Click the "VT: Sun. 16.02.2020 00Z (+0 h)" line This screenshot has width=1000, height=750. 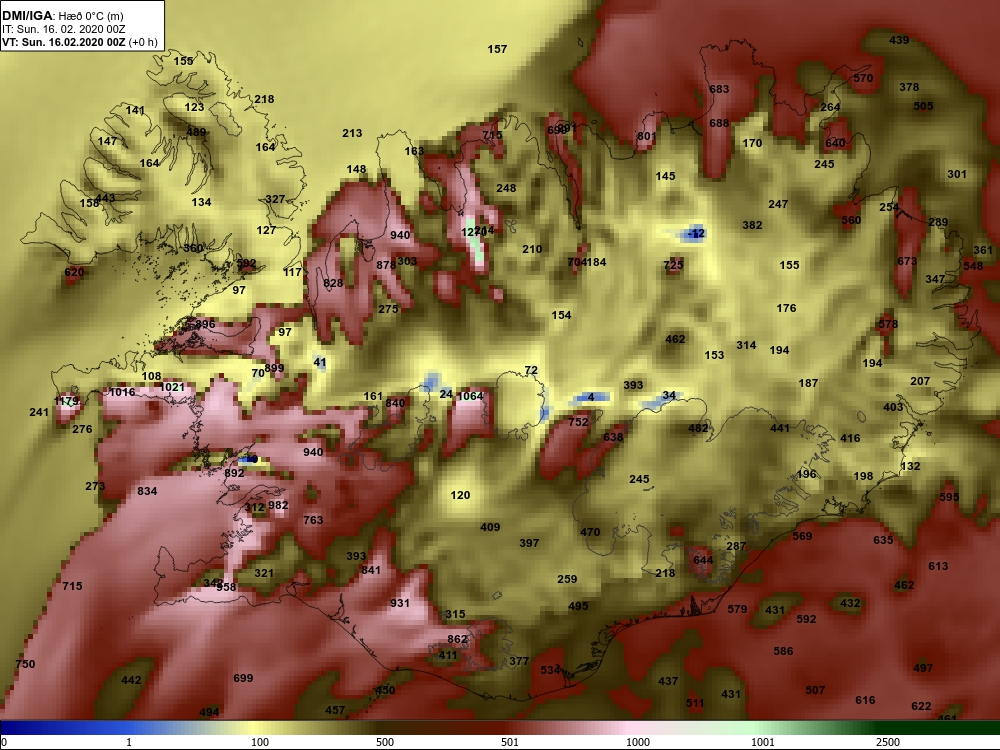point(79,43)
